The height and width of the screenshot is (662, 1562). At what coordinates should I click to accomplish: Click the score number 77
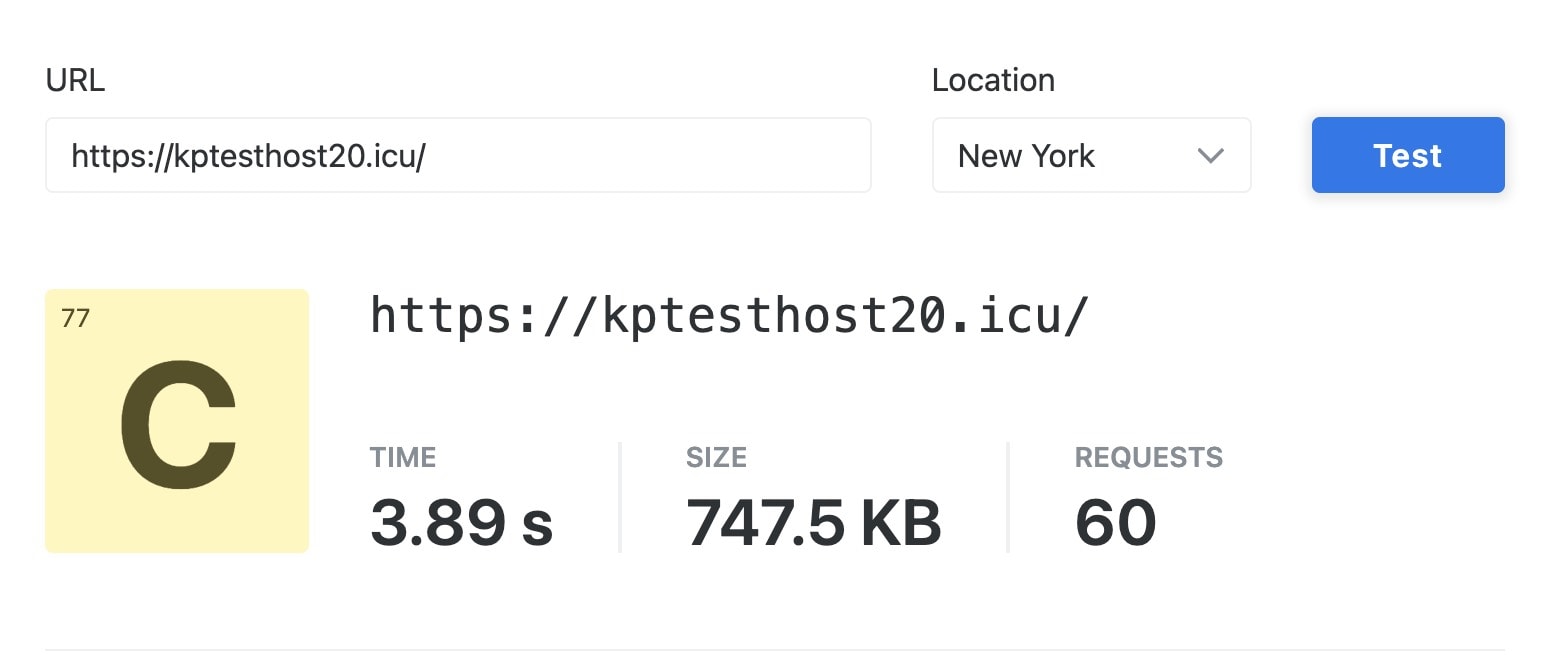click(x=75, y=319)
